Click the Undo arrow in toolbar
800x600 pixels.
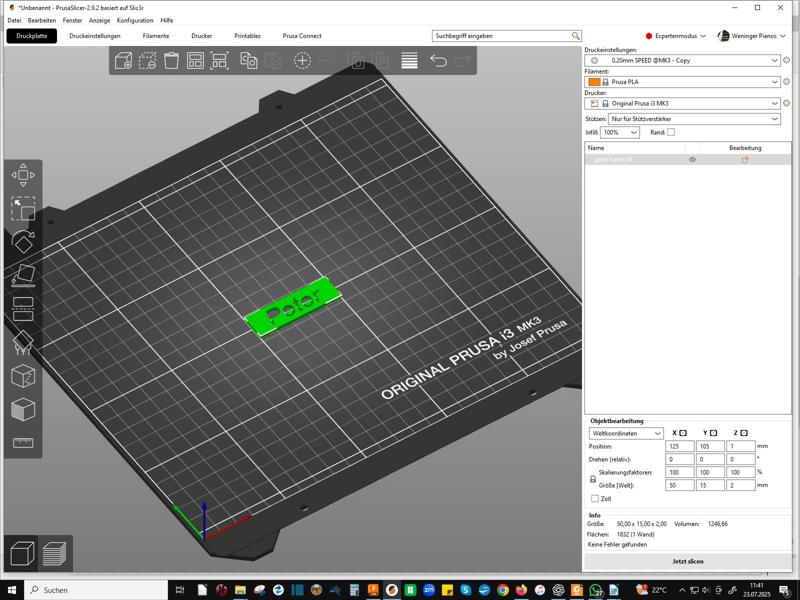coord(438,61)
